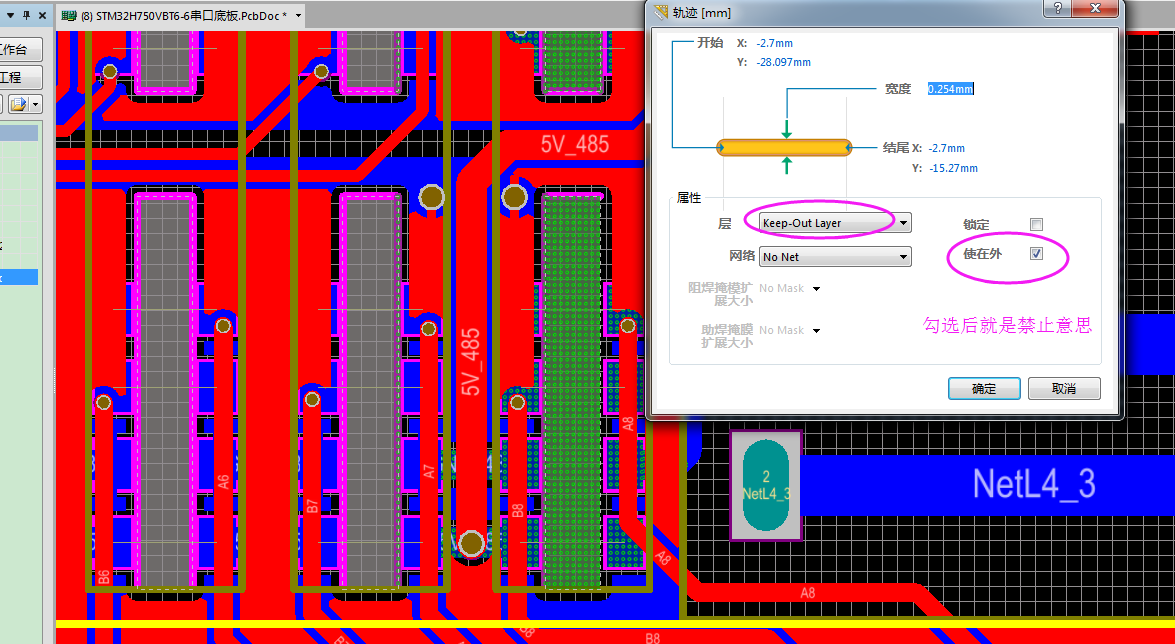Open the document tab list arrow
The height and width of the screenshot is (644, 1175).
click(x=299, y=16)
